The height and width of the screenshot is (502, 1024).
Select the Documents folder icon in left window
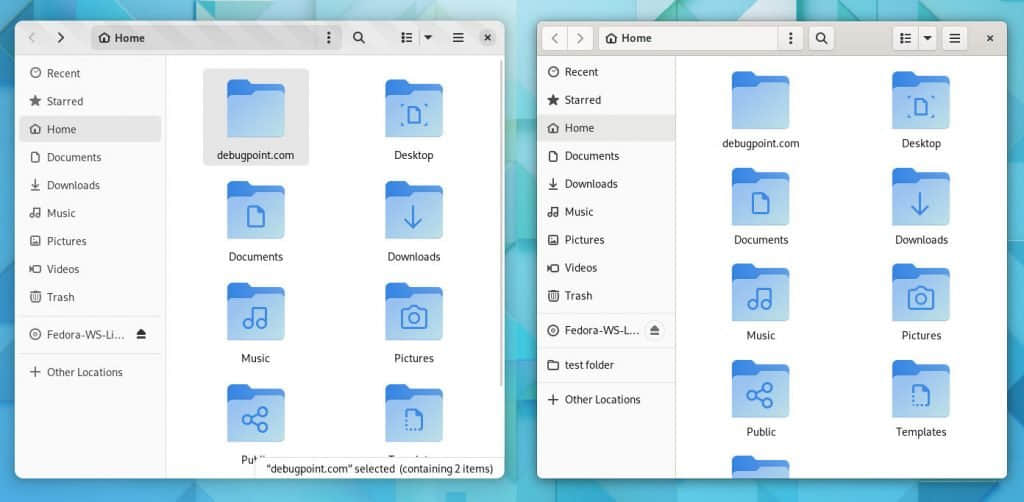[255, 210]
